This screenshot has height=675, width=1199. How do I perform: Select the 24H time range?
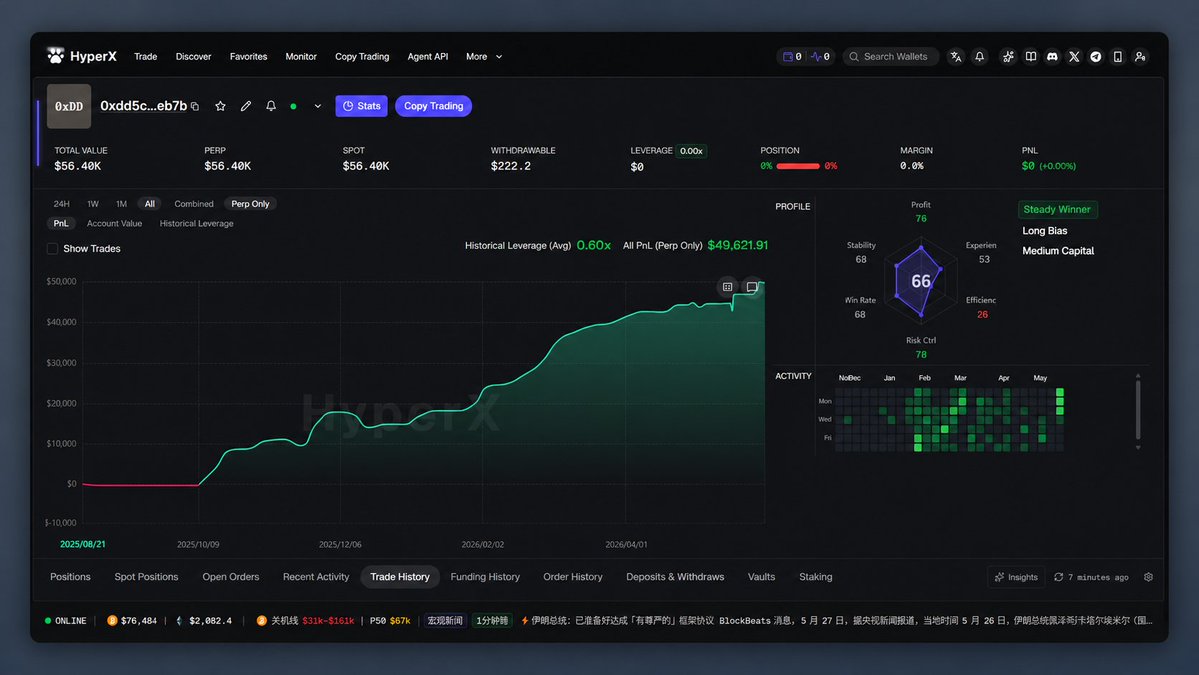(x=61, y=204)
